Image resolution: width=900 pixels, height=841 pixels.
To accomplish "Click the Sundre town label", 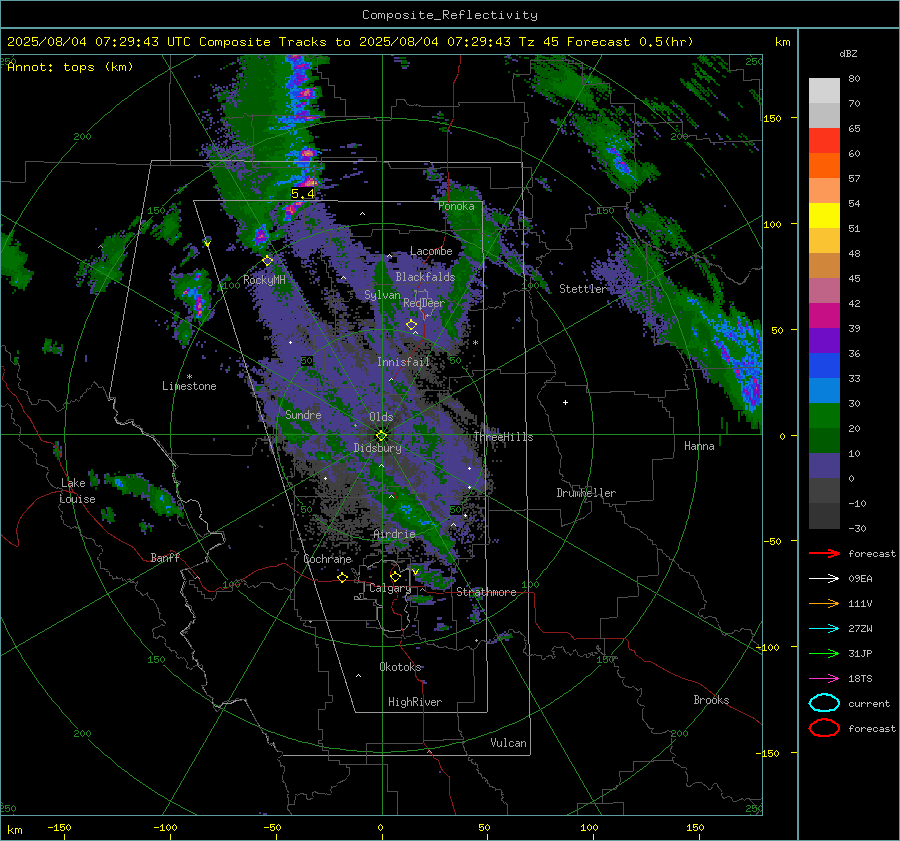I will 303,414.
